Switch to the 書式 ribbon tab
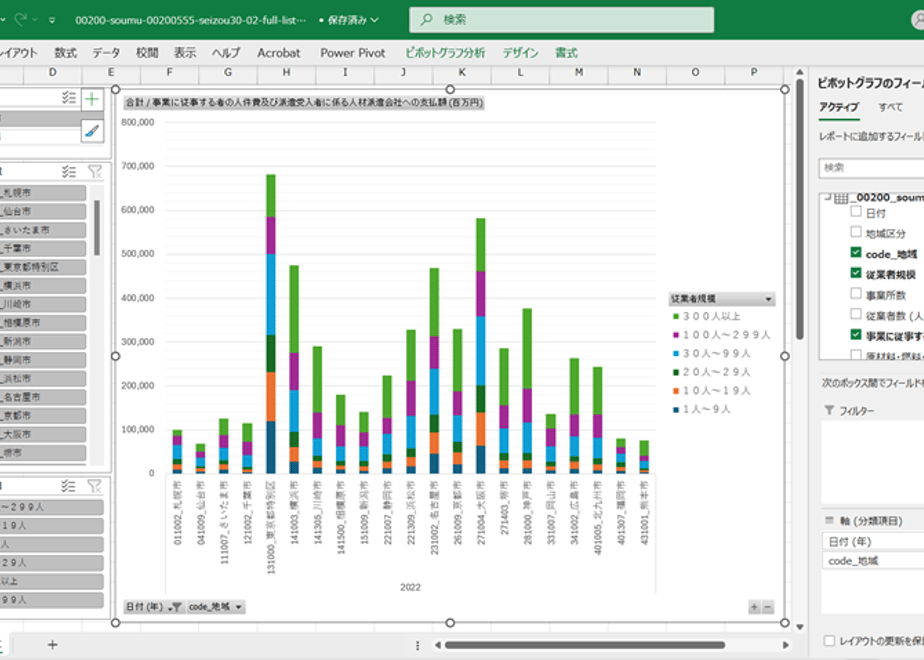The height and width of the screenshot is (660, 924). (x=566, y=53)
